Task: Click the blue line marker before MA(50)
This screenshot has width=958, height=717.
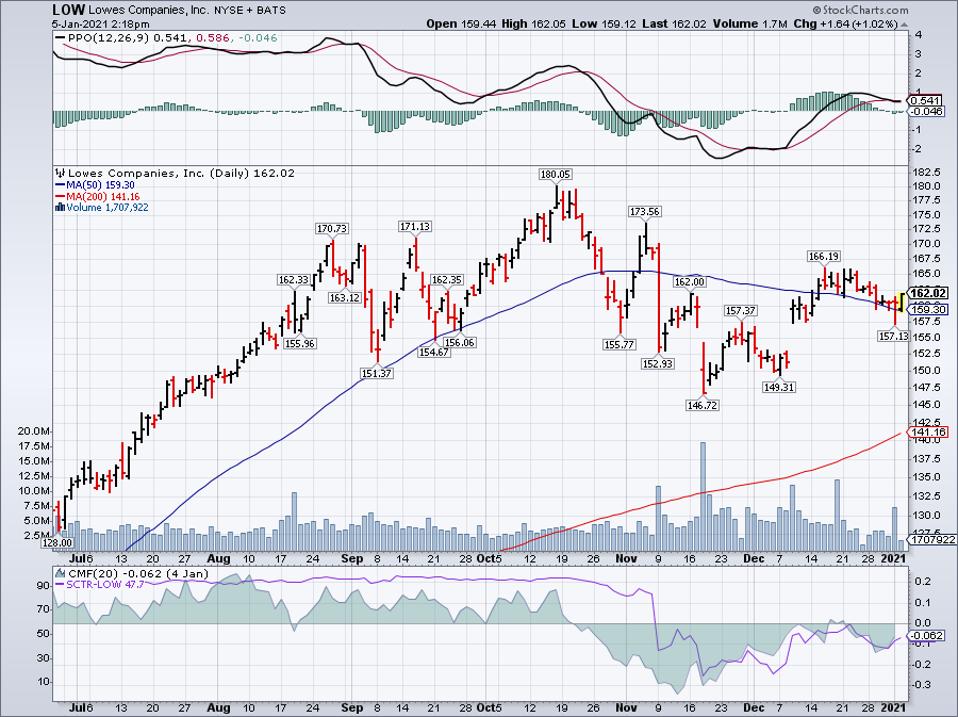Action: 60,185
